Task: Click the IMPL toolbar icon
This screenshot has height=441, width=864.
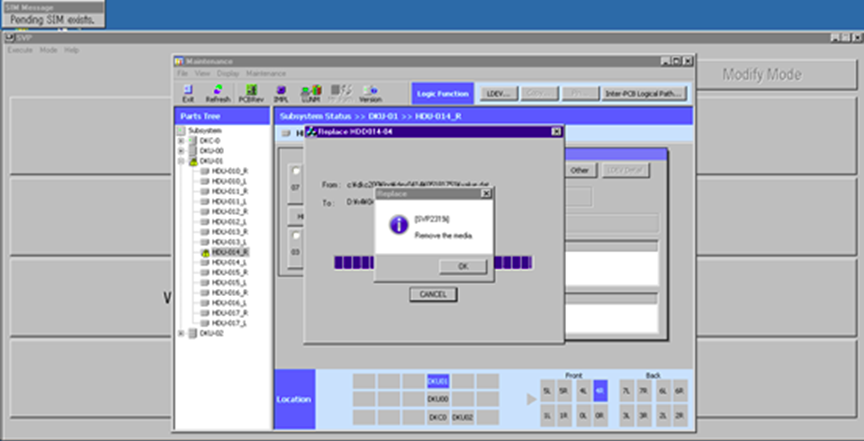Action: click(x=281, y=91)
